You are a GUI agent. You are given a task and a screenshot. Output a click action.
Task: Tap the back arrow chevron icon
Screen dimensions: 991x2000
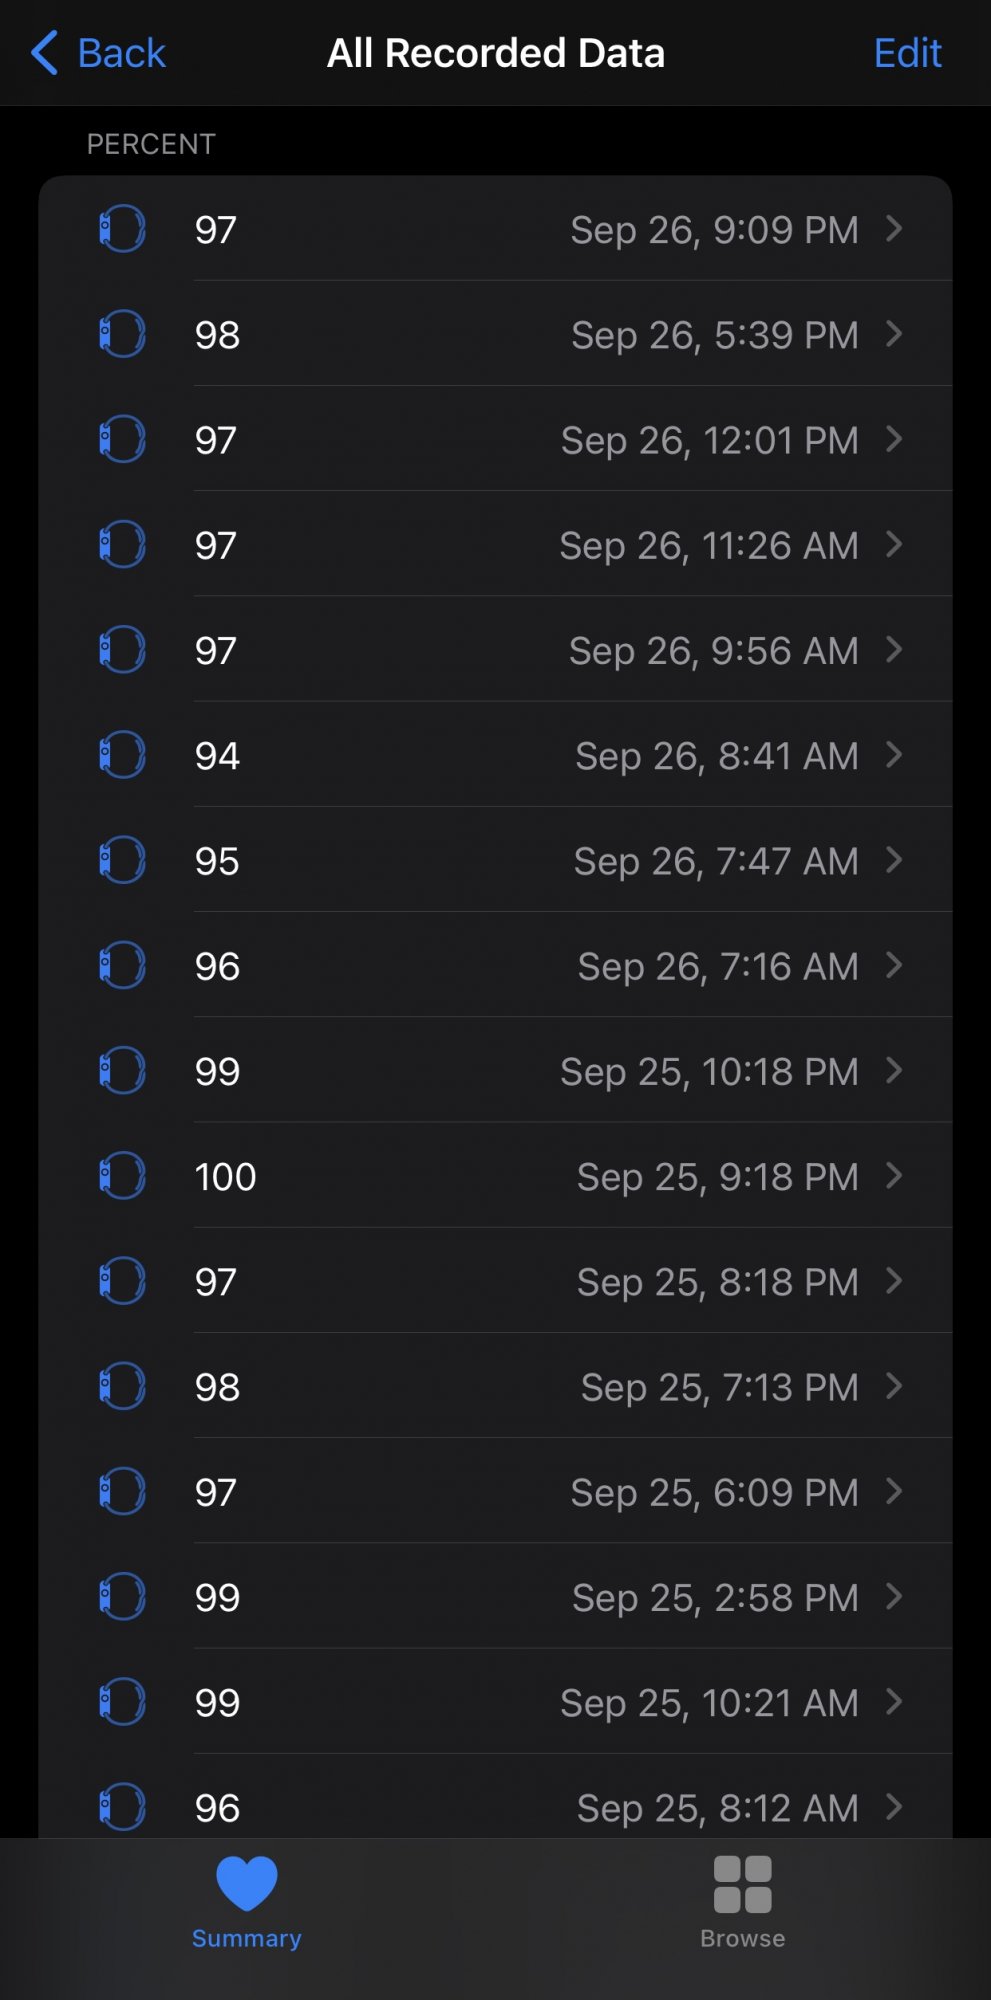coord(45,53)
